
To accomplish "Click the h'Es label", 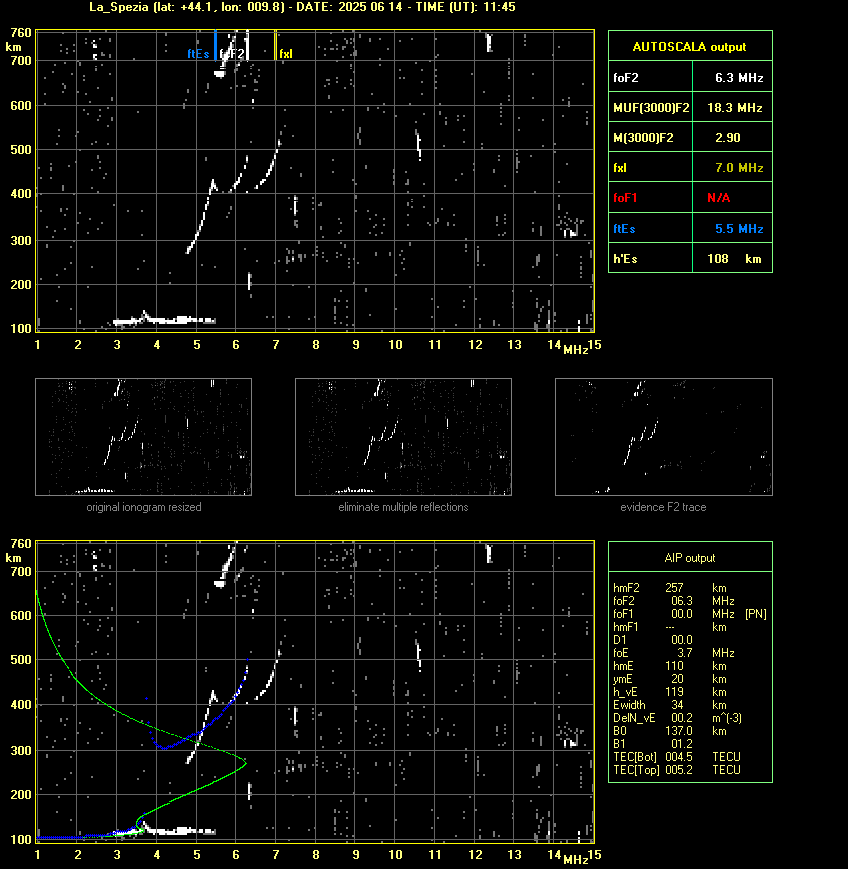I will pyautogui.click(x=625, y=259).
